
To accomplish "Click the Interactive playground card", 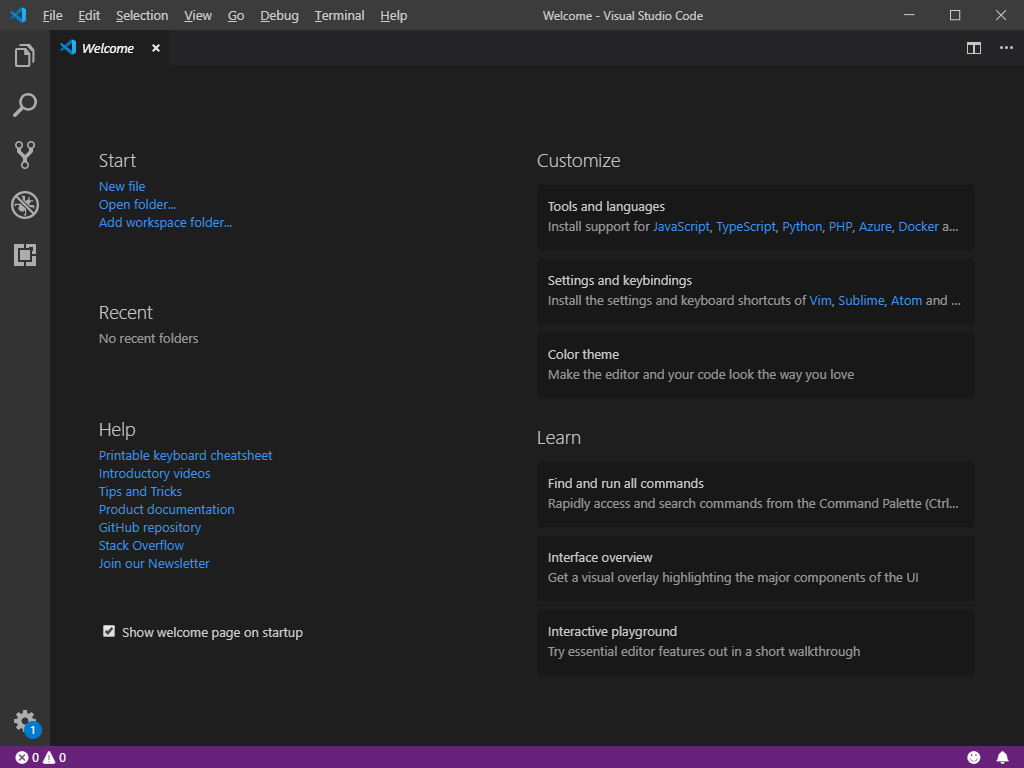I will [x=756, y=642].
